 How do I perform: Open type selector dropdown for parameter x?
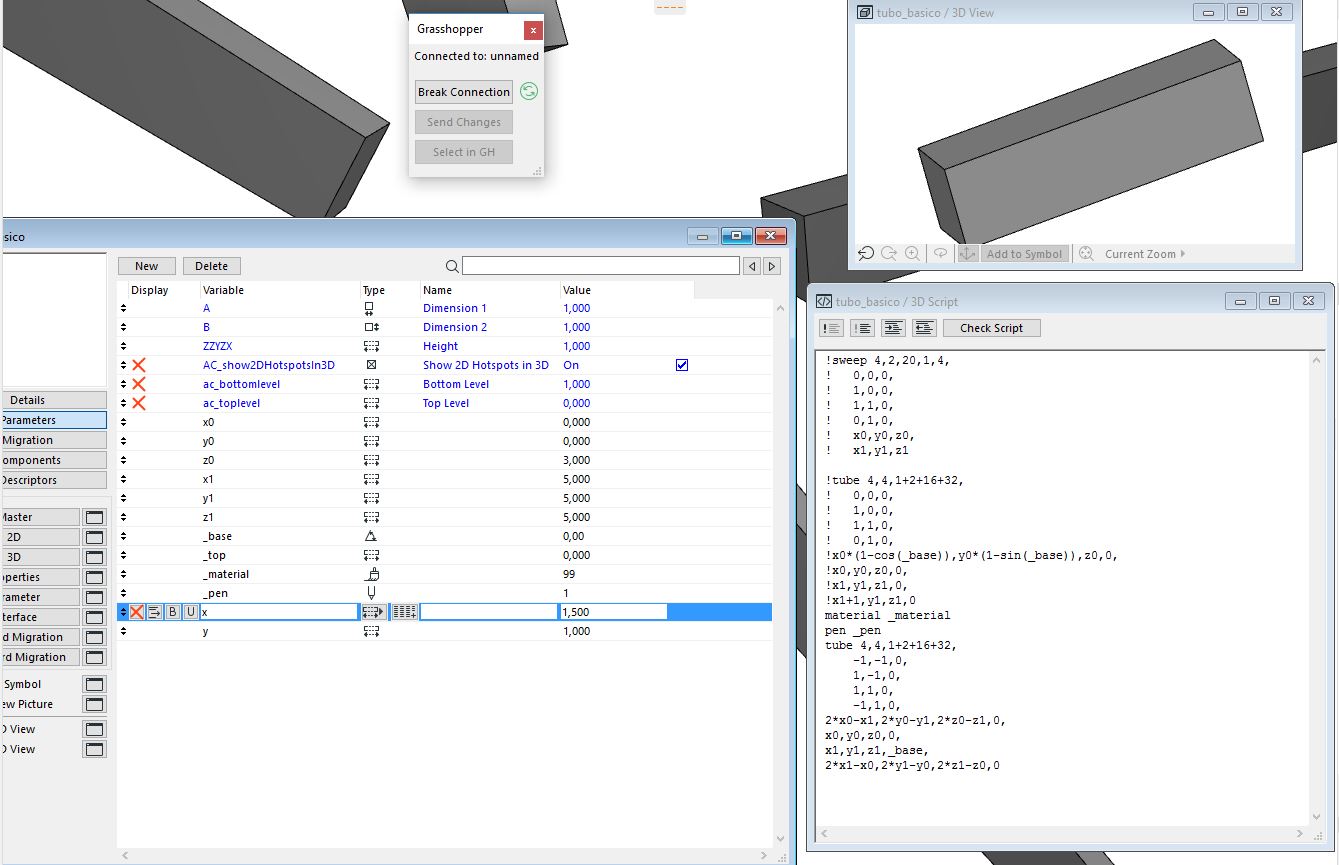pos(373,612)
